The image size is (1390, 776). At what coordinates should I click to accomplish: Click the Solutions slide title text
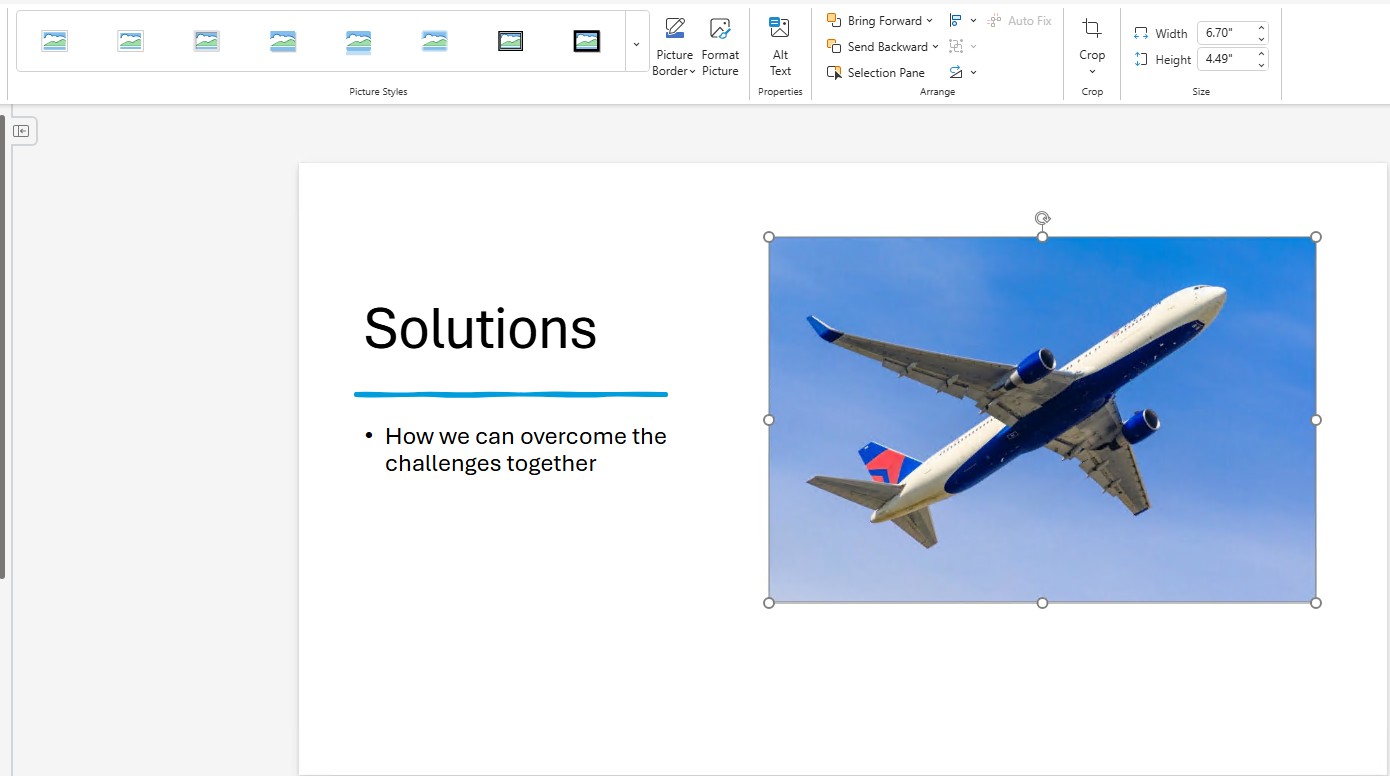tap(480, 328)
